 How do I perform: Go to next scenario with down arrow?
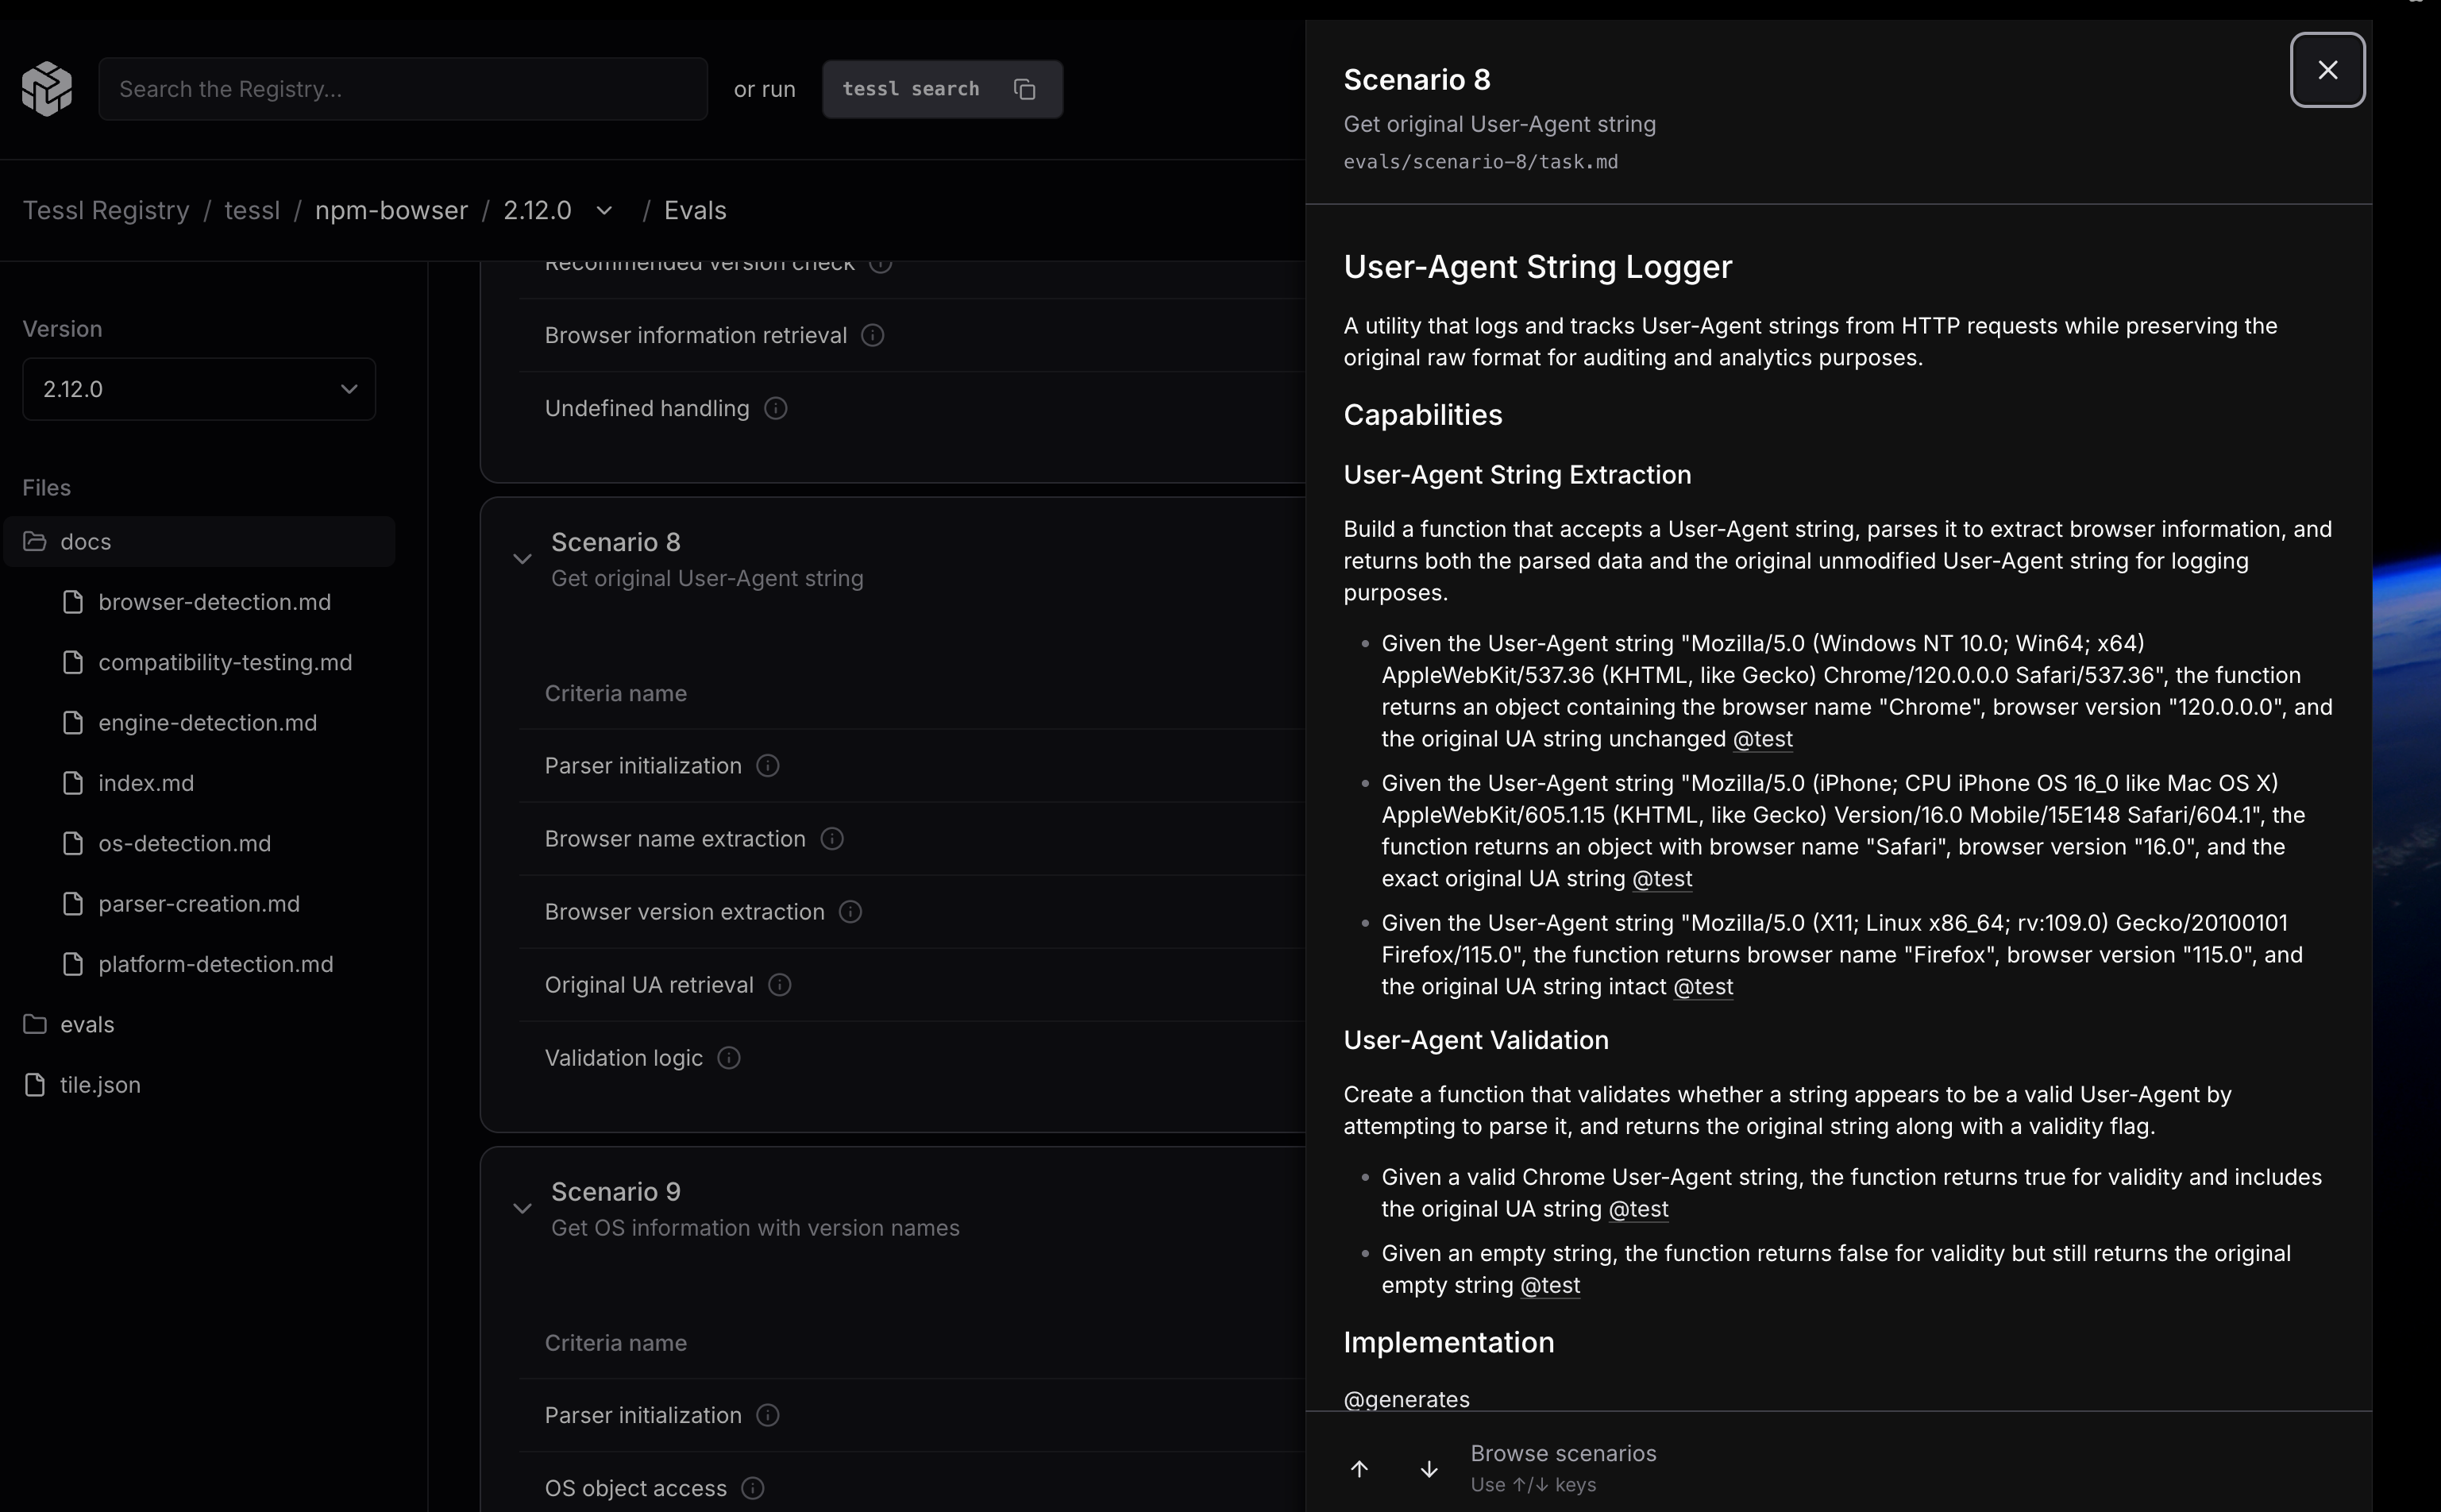tap(1429, 1469)
